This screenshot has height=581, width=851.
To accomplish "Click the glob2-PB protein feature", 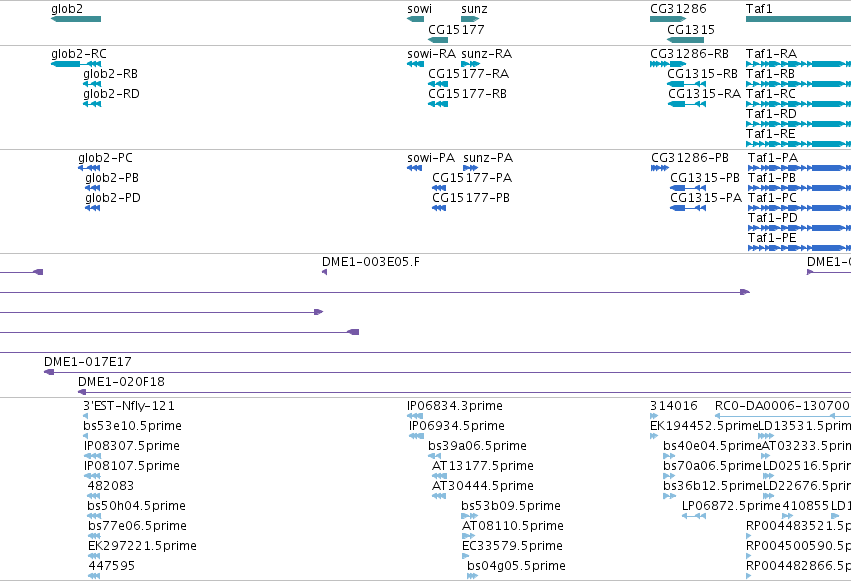I will tap(112, 178).
